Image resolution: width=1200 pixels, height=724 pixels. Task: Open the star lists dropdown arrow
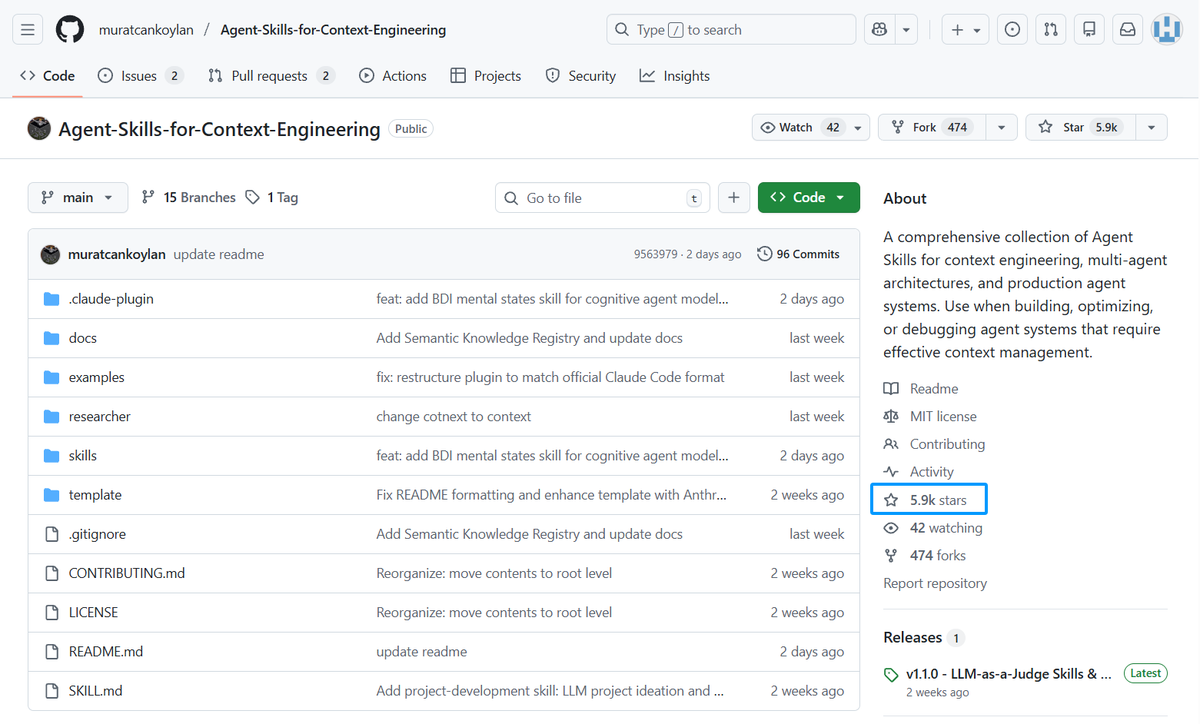[x=1151, y=128]
